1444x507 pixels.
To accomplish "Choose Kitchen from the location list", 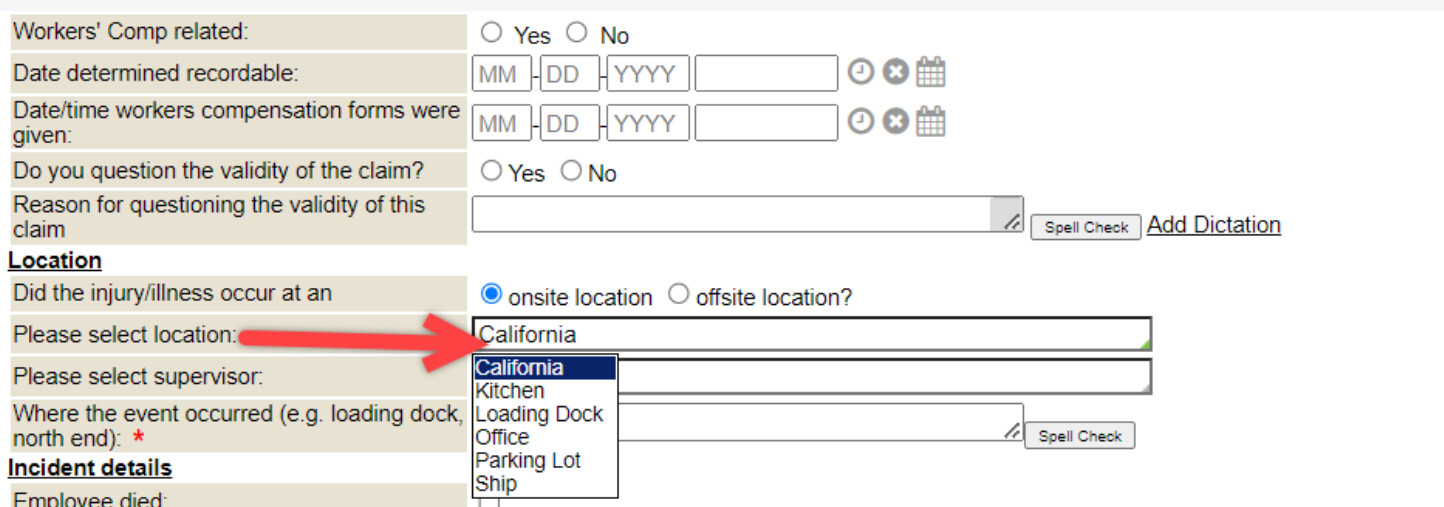I will tap(510, 391).
